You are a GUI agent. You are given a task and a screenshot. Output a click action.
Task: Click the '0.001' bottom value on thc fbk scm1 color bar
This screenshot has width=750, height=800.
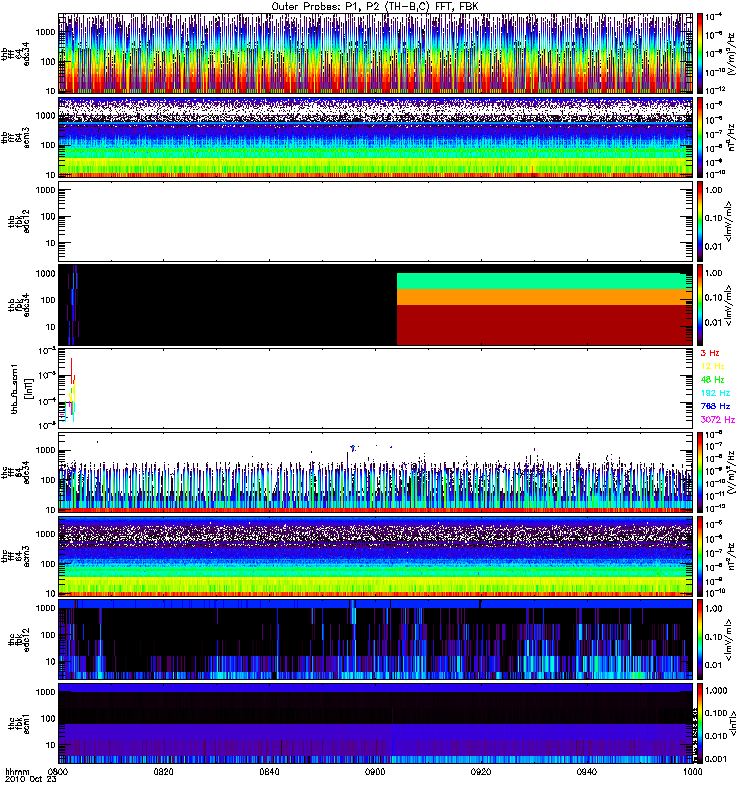pos(716,759)
